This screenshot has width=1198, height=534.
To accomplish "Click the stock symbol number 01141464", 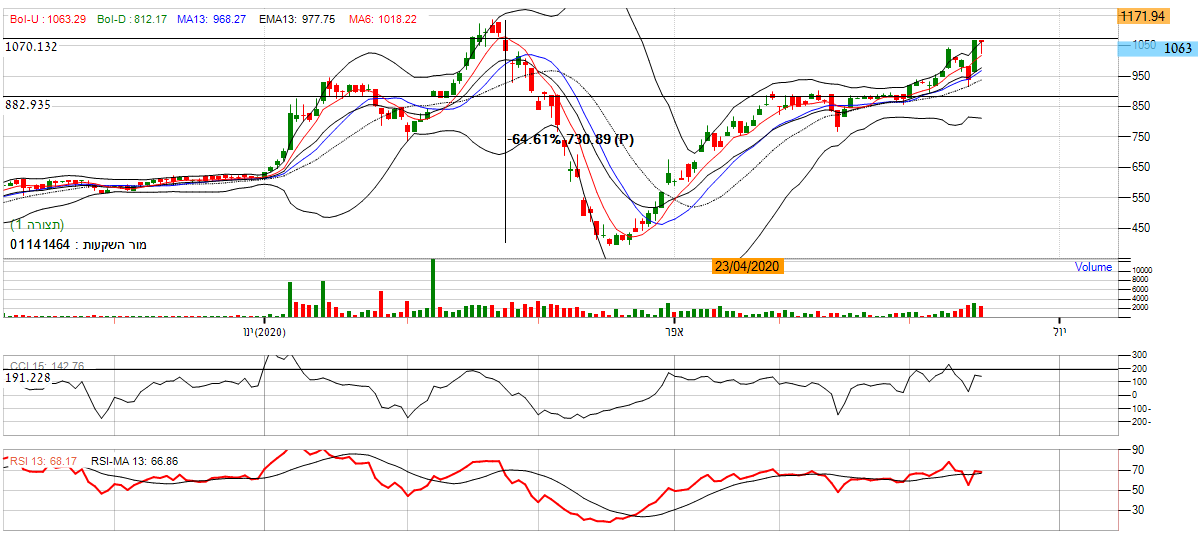I will [40, 244].
